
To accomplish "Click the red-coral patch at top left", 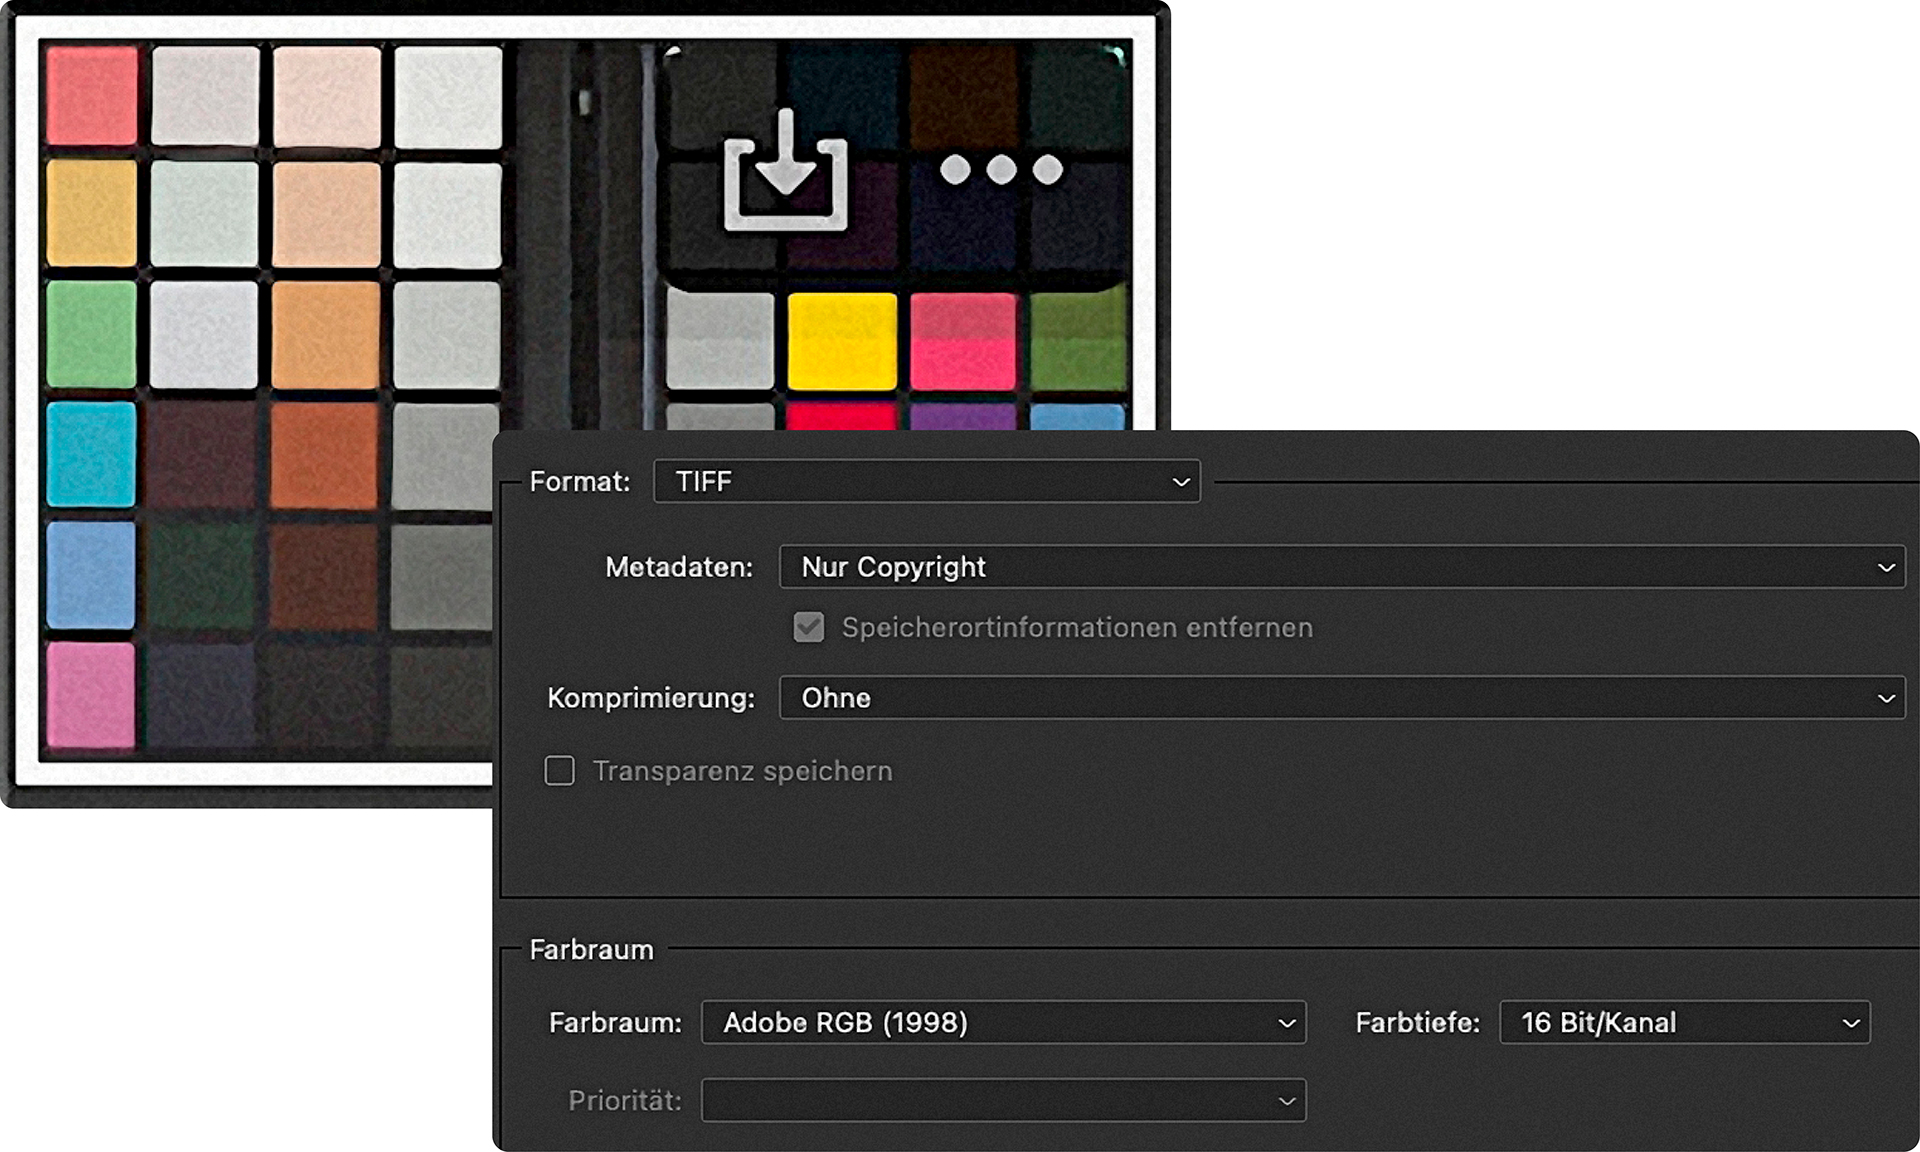I will (92, 95).
